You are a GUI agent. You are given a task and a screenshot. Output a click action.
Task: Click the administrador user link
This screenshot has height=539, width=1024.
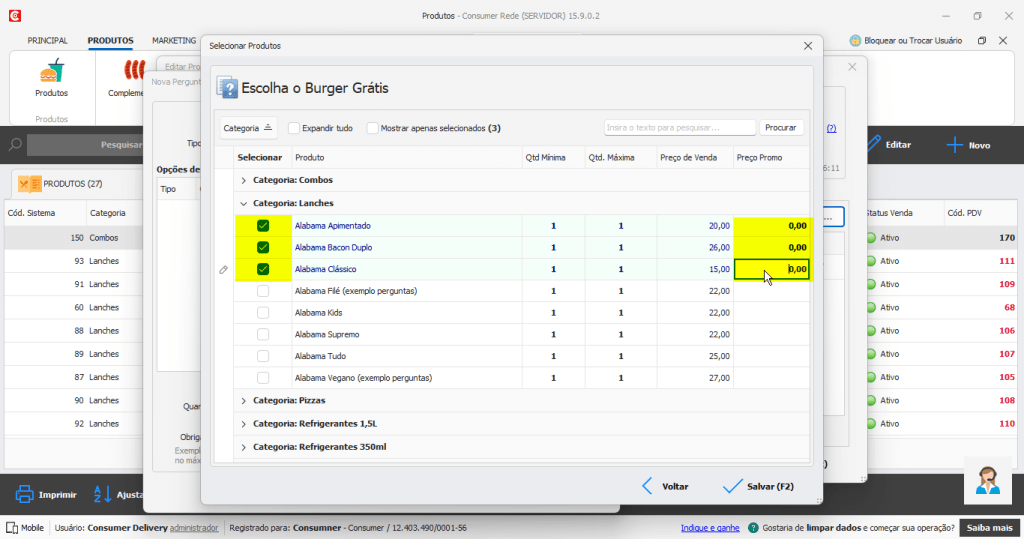click(x=194, y=528)
